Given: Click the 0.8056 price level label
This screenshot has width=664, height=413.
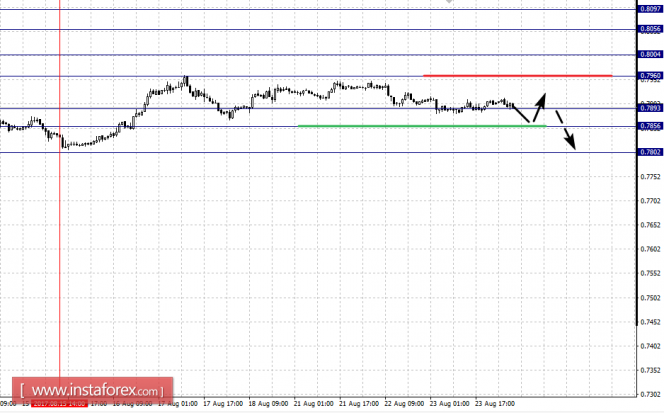Looking at the screenshot, I should coord(649,30).
